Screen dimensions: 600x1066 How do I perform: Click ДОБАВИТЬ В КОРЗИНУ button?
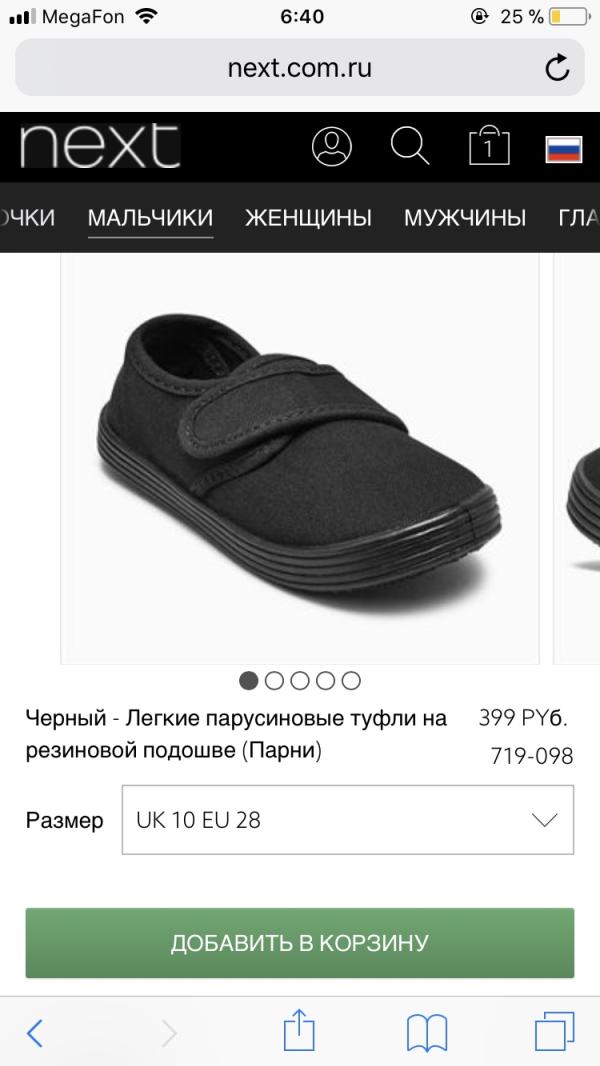pyautogui.click(x=300, y=943)
